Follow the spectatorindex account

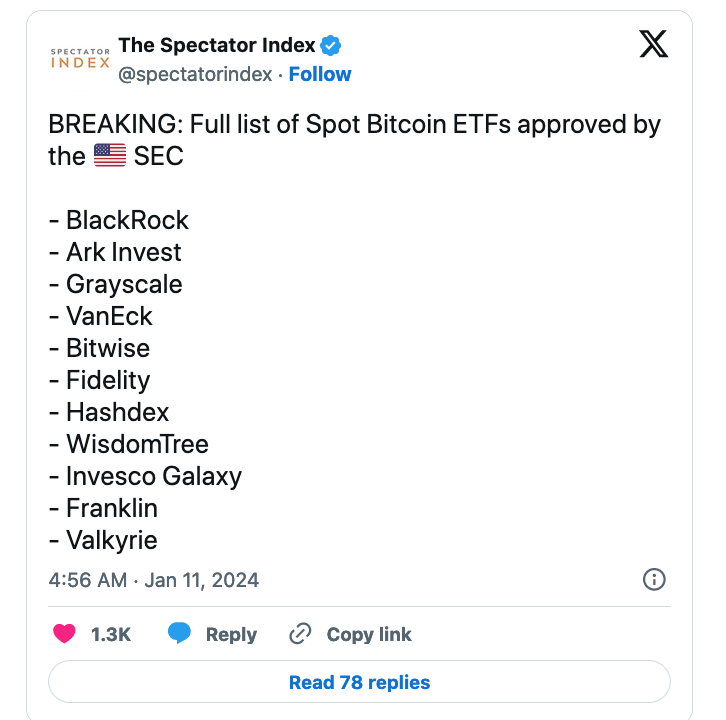pos(320,74)
